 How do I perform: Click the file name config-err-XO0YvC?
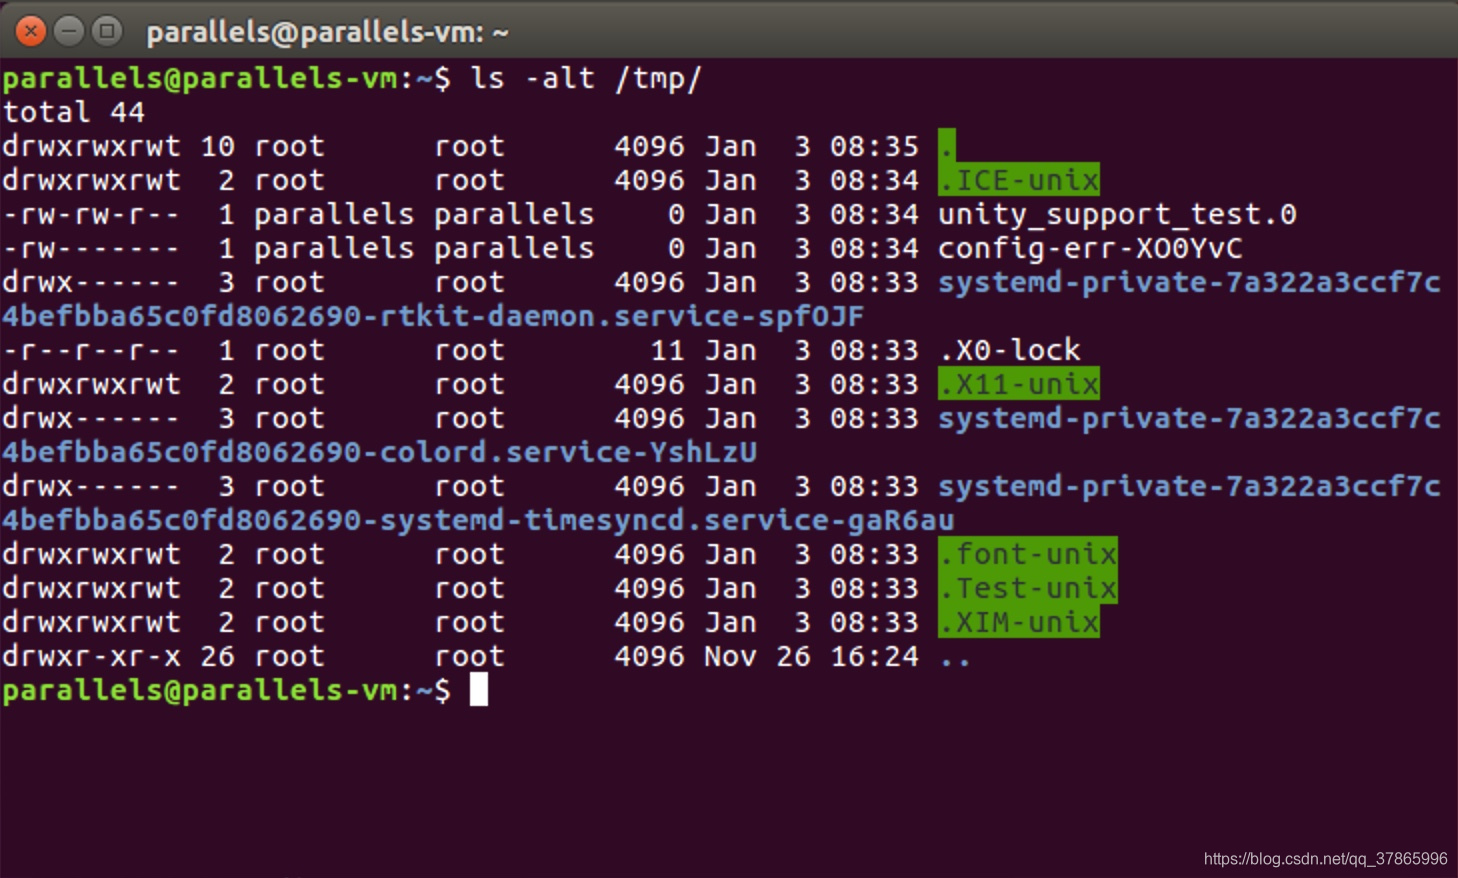point(1090,248)
